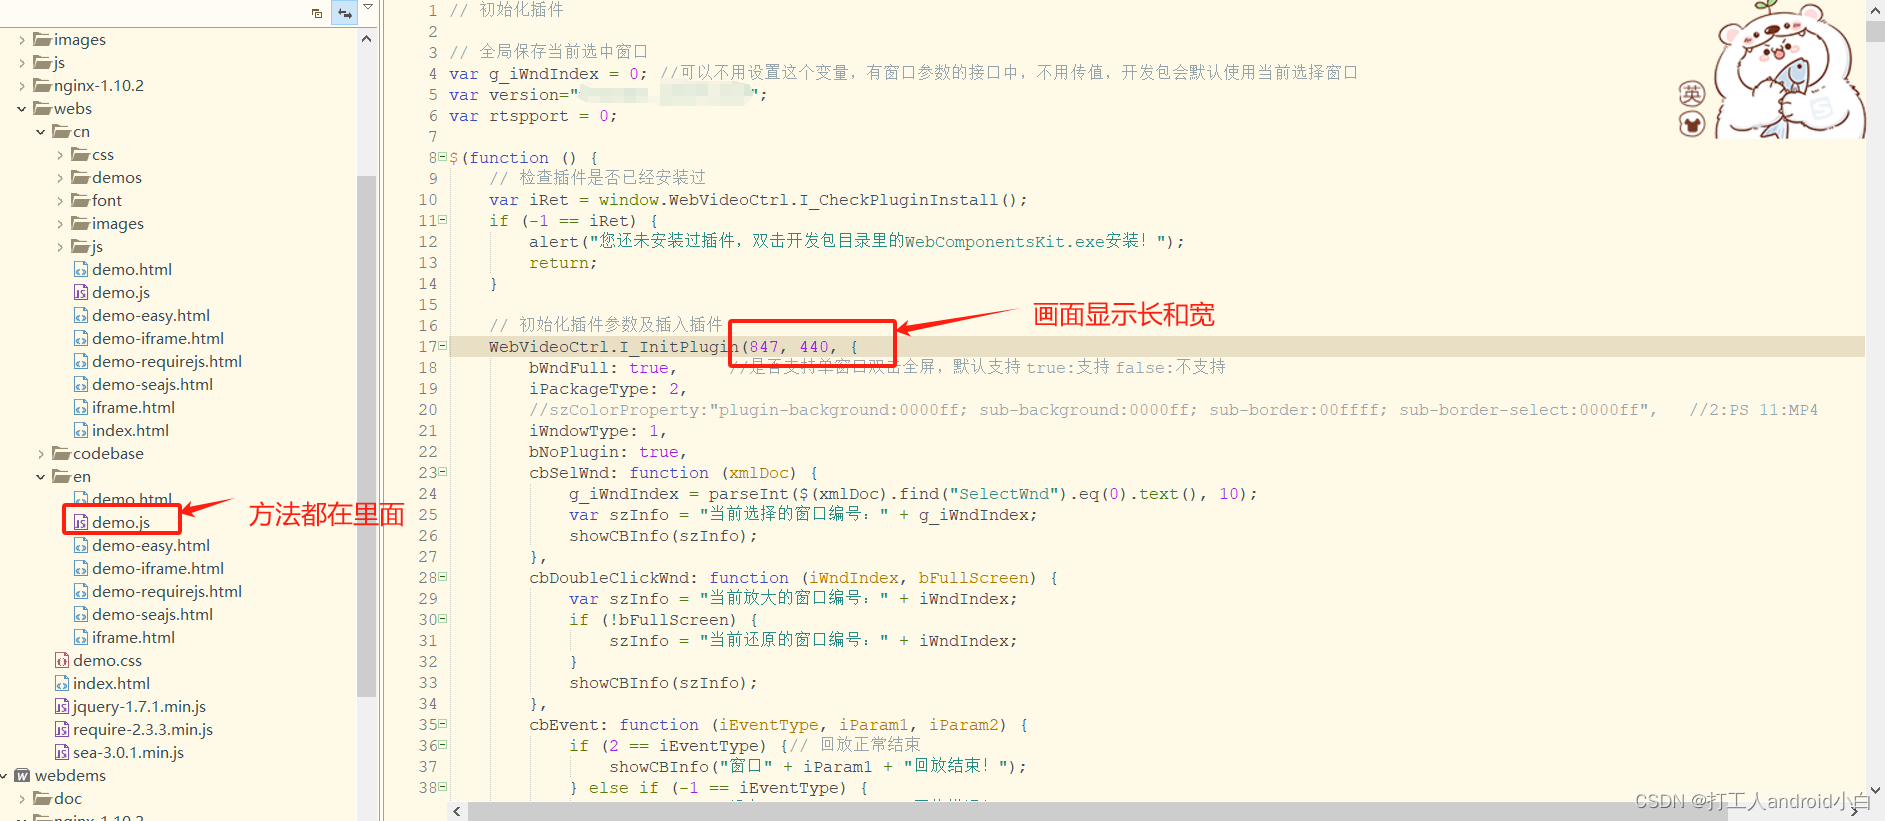
Task: Collapse the webdems project node
Action: tap(4, 776)
